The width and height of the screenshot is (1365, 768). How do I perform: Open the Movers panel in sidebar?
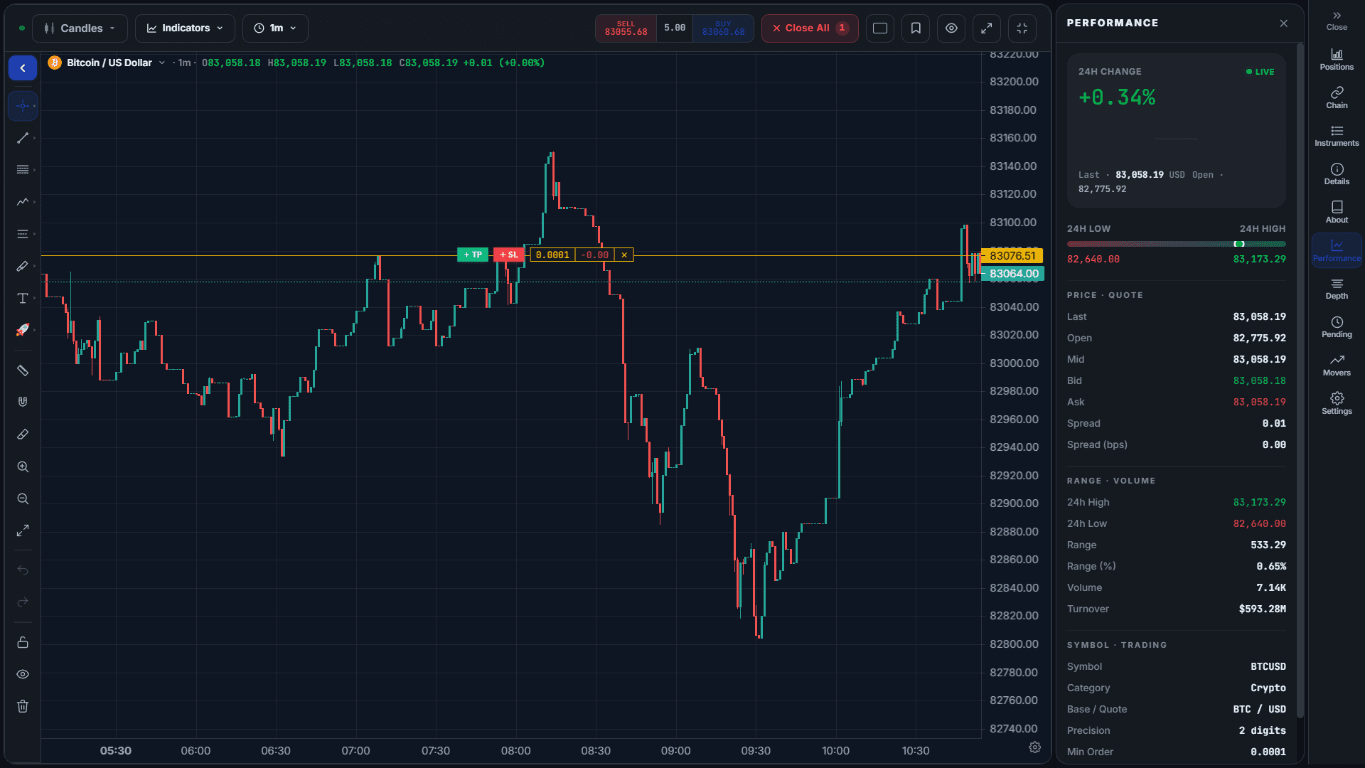click(1337, 365)
